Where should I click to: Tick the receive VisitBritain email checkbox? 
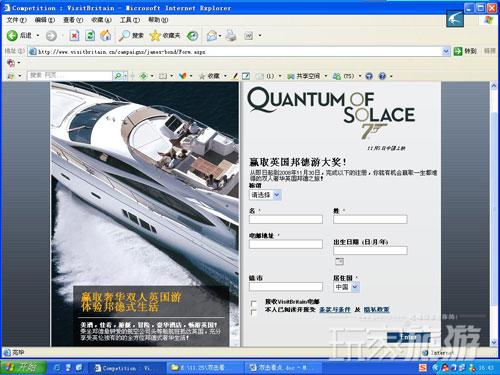tap(254, 304)
